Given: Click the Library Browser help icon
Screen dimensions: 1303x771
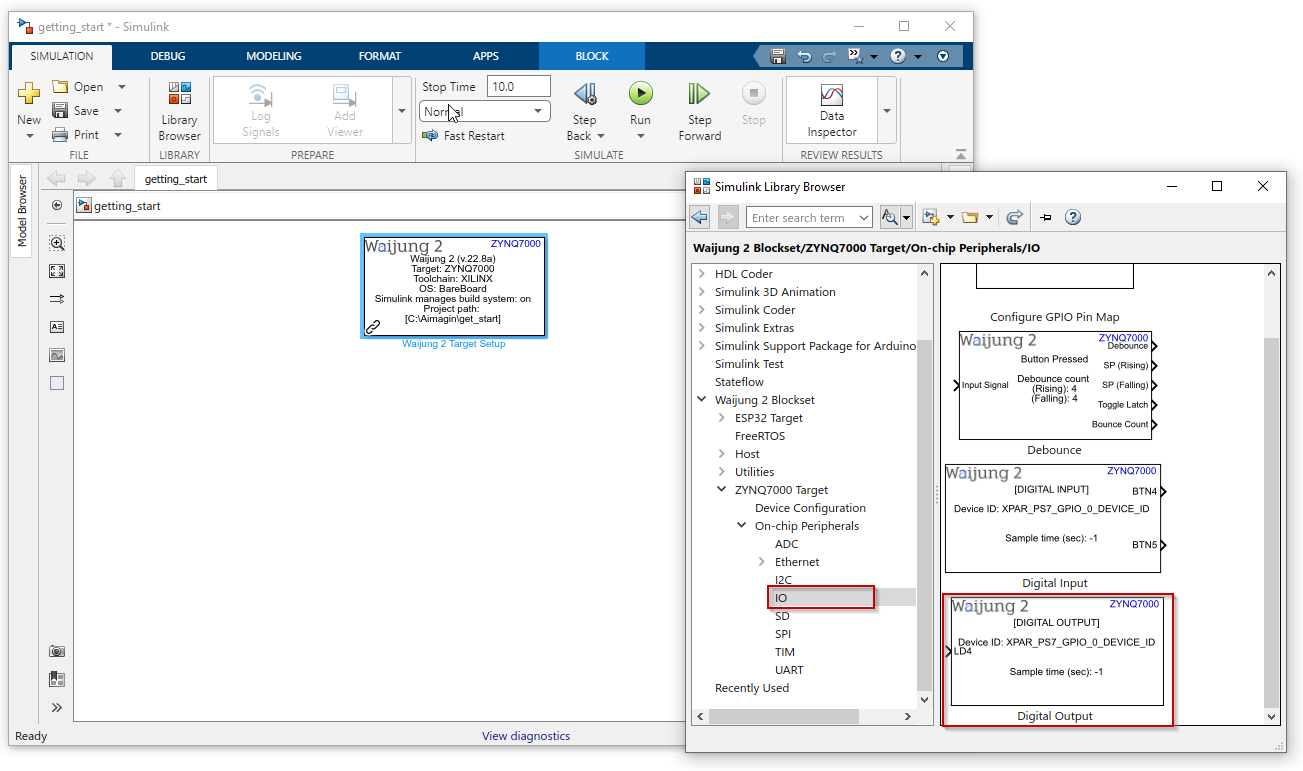Looking at the screenshot, I should click(x=1073, y=217).
